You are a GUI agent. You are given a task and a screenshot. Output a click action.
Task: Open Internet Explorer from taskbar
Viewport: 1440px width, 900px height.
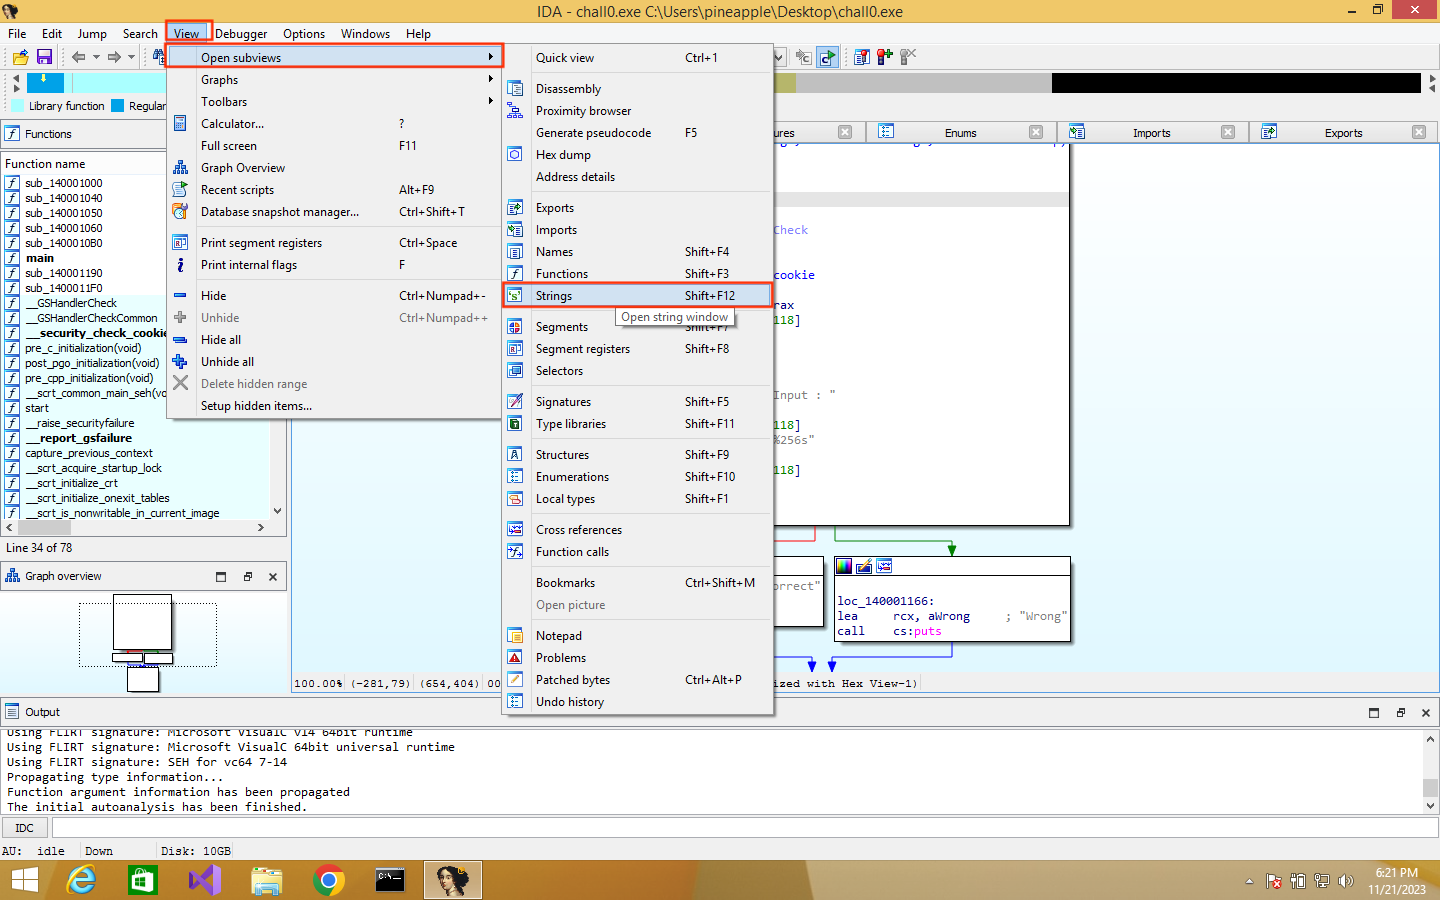pyautogui.click(x=82, y=880)
